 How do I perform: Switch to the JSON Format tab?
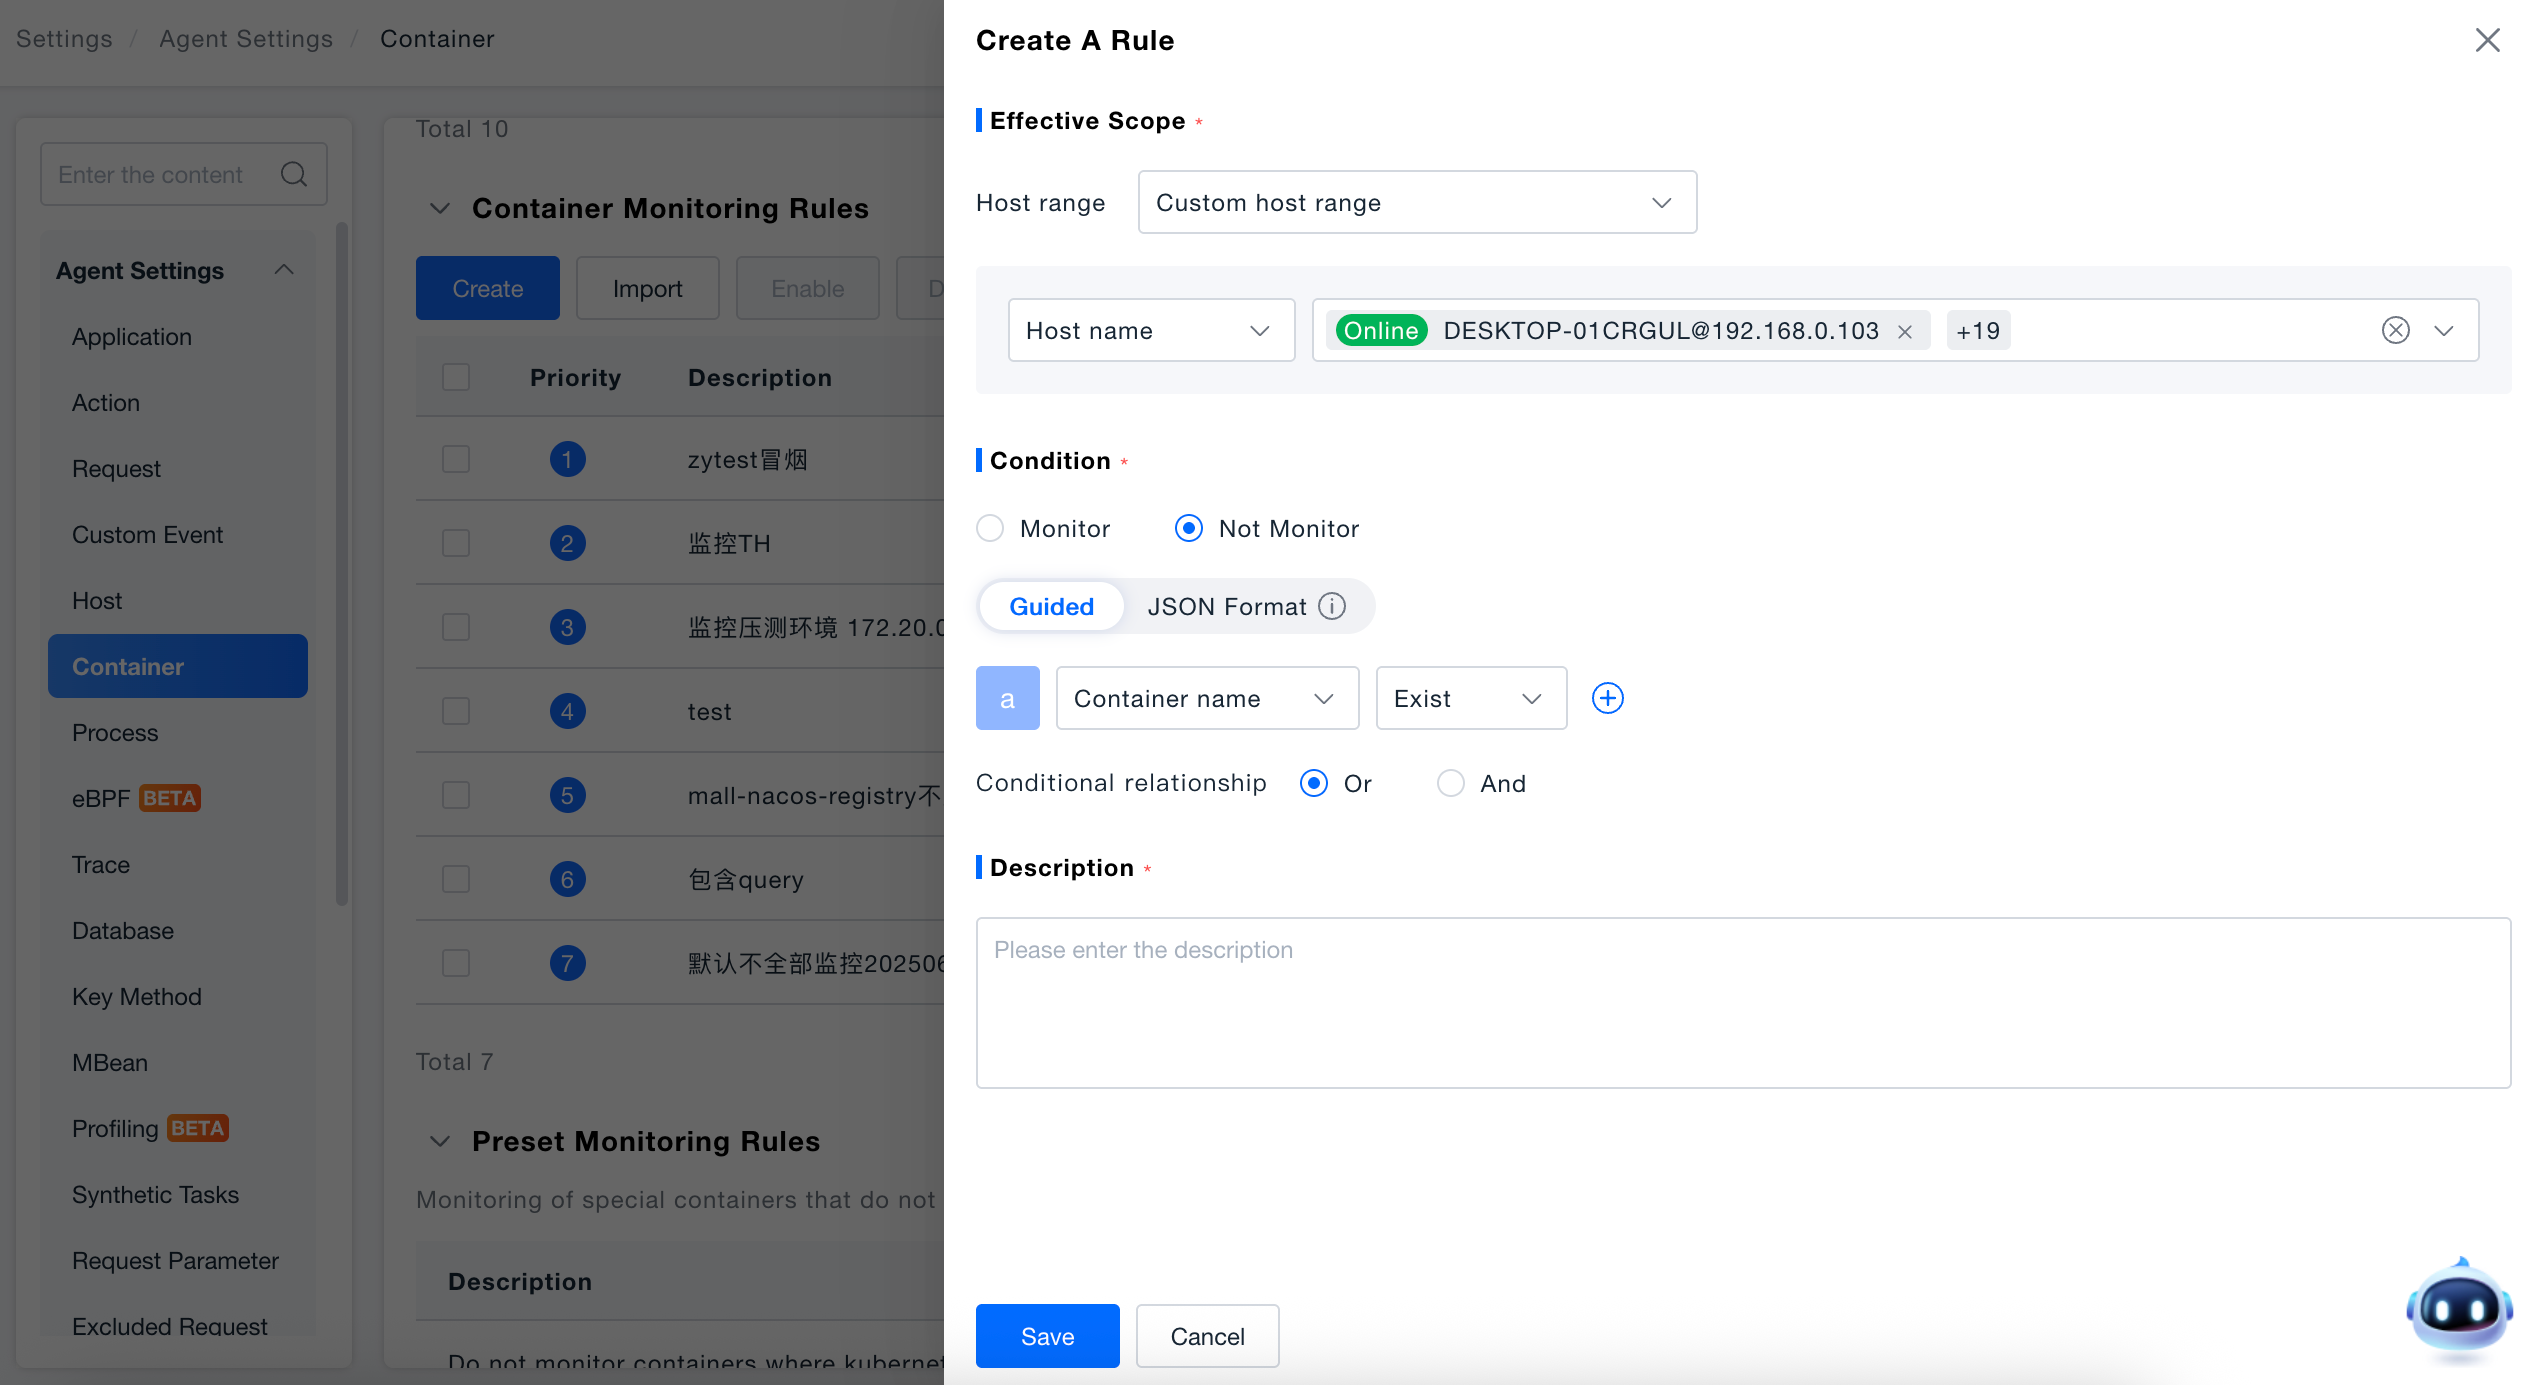pos(1226,606)
